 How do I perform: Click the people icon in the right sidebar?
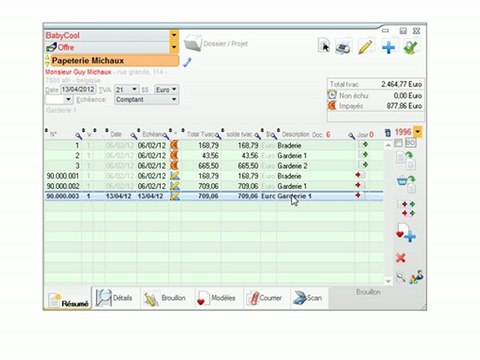coord(416,277)
